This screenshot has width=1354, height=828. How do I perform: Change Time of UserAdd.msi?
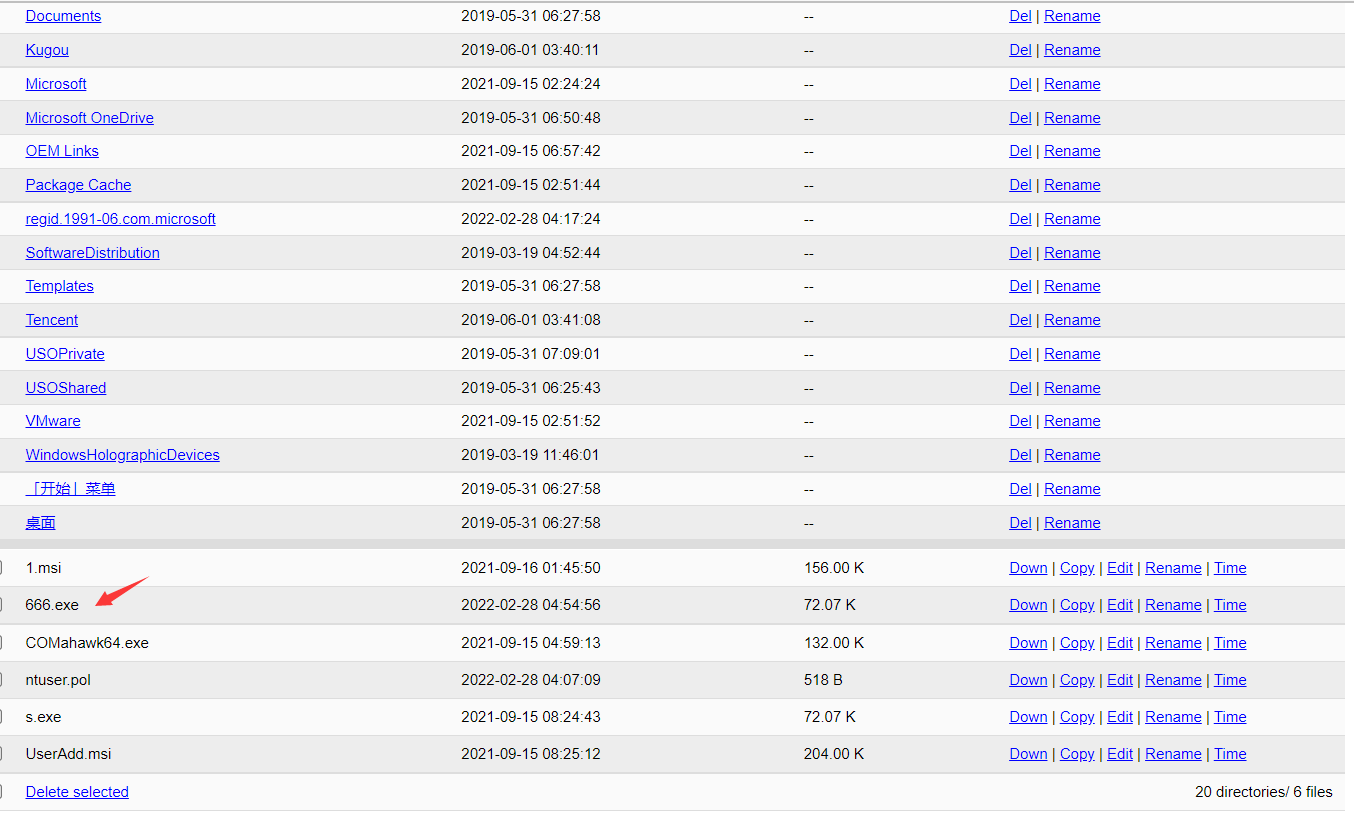(x=1230, y=754)
